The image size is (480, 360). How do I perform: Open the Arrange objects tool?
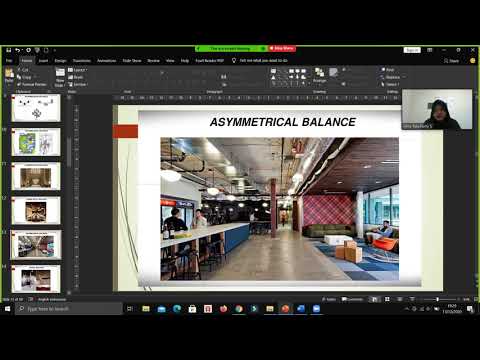pos(319,76)
